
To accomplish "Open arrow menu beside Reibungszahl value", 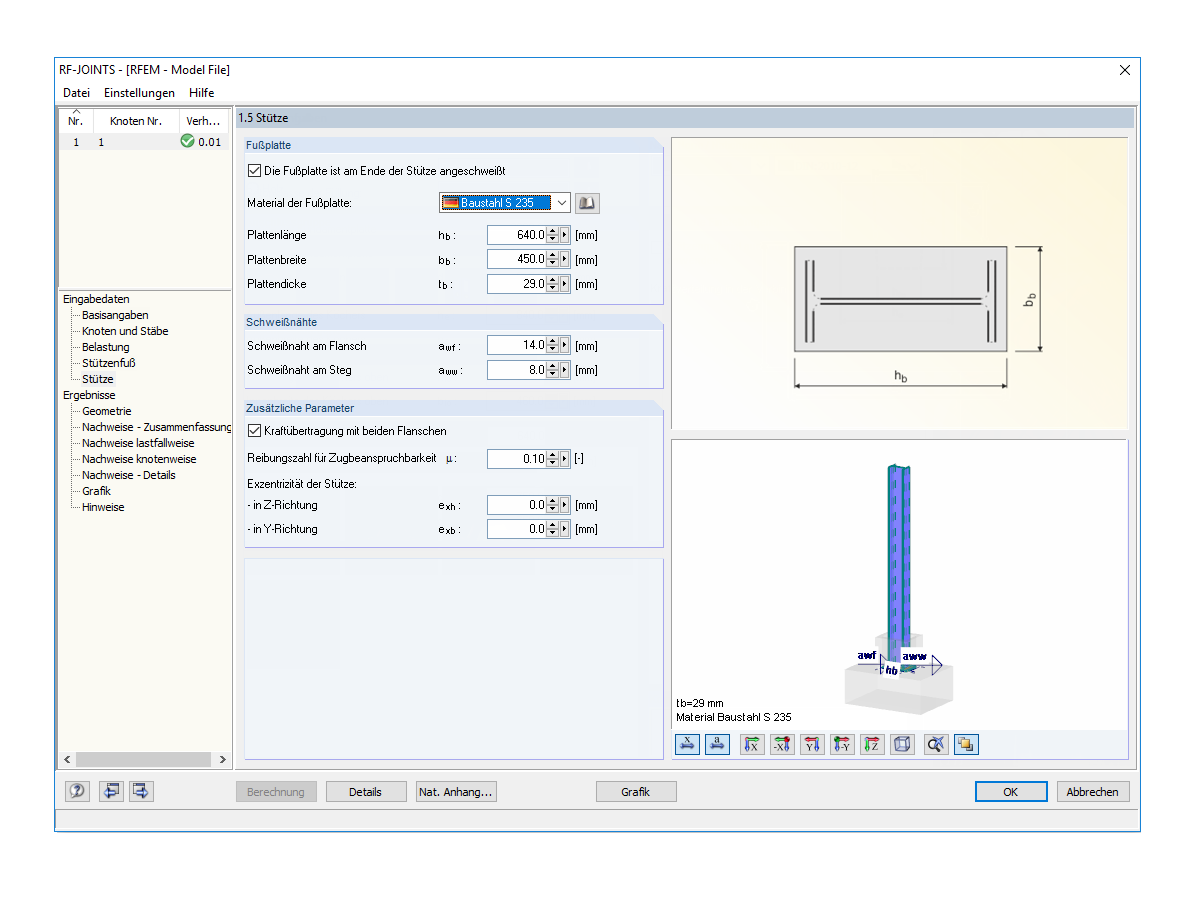I will click(564, 458).
